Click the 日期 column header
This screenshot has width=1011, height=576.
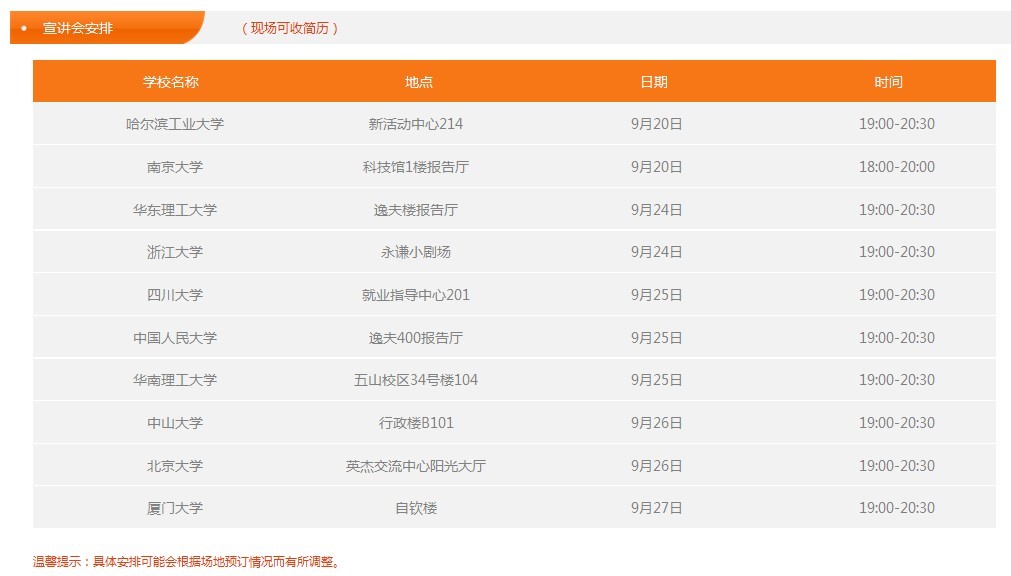tap(654, 82)
